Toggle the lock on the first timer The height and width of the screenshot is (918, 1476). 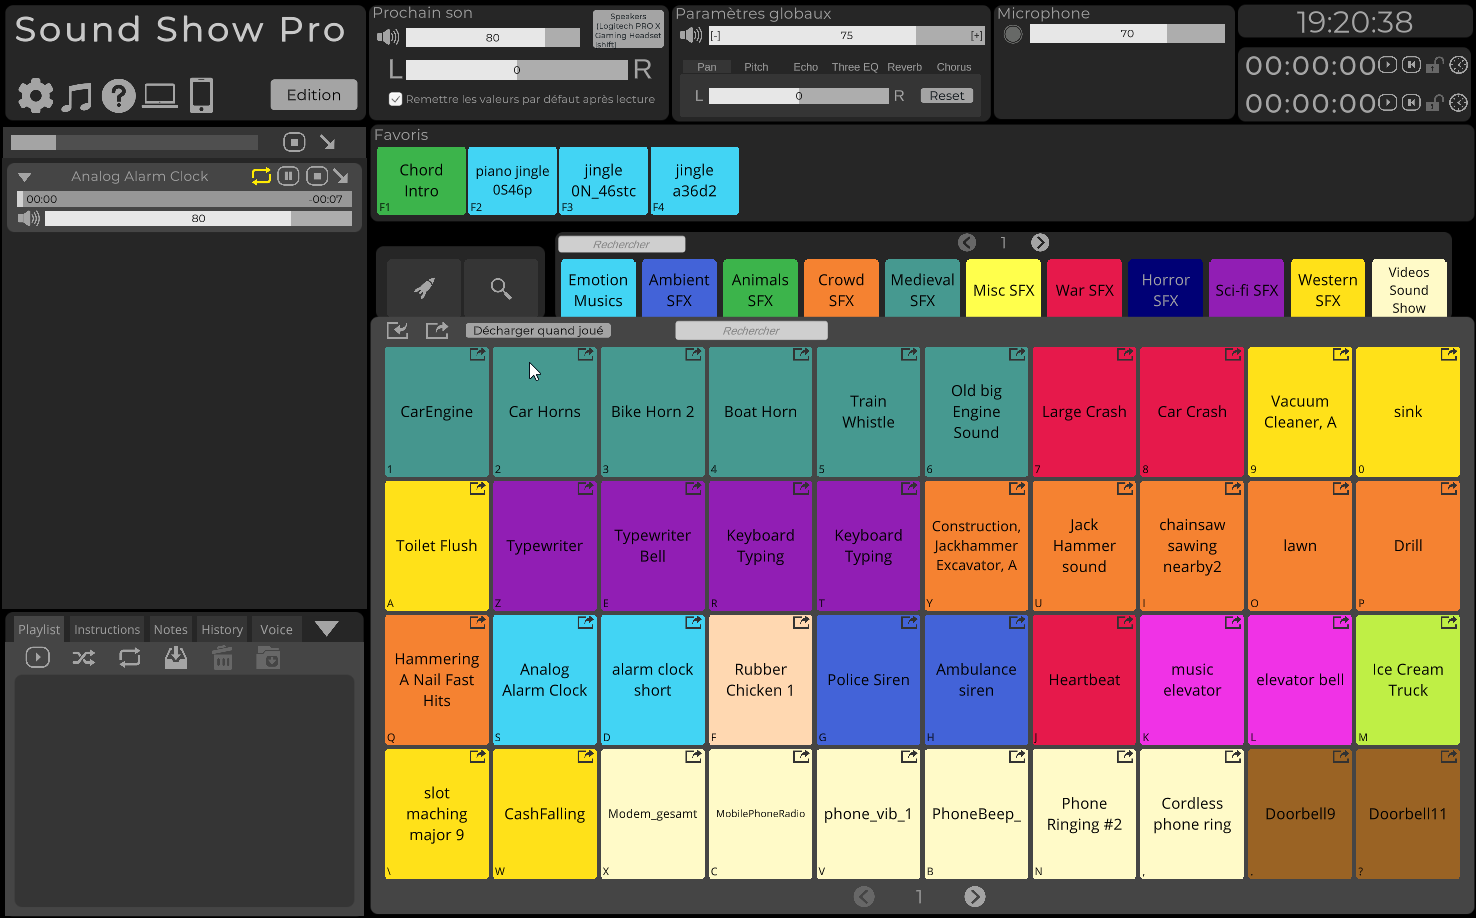pos(1436,64)
